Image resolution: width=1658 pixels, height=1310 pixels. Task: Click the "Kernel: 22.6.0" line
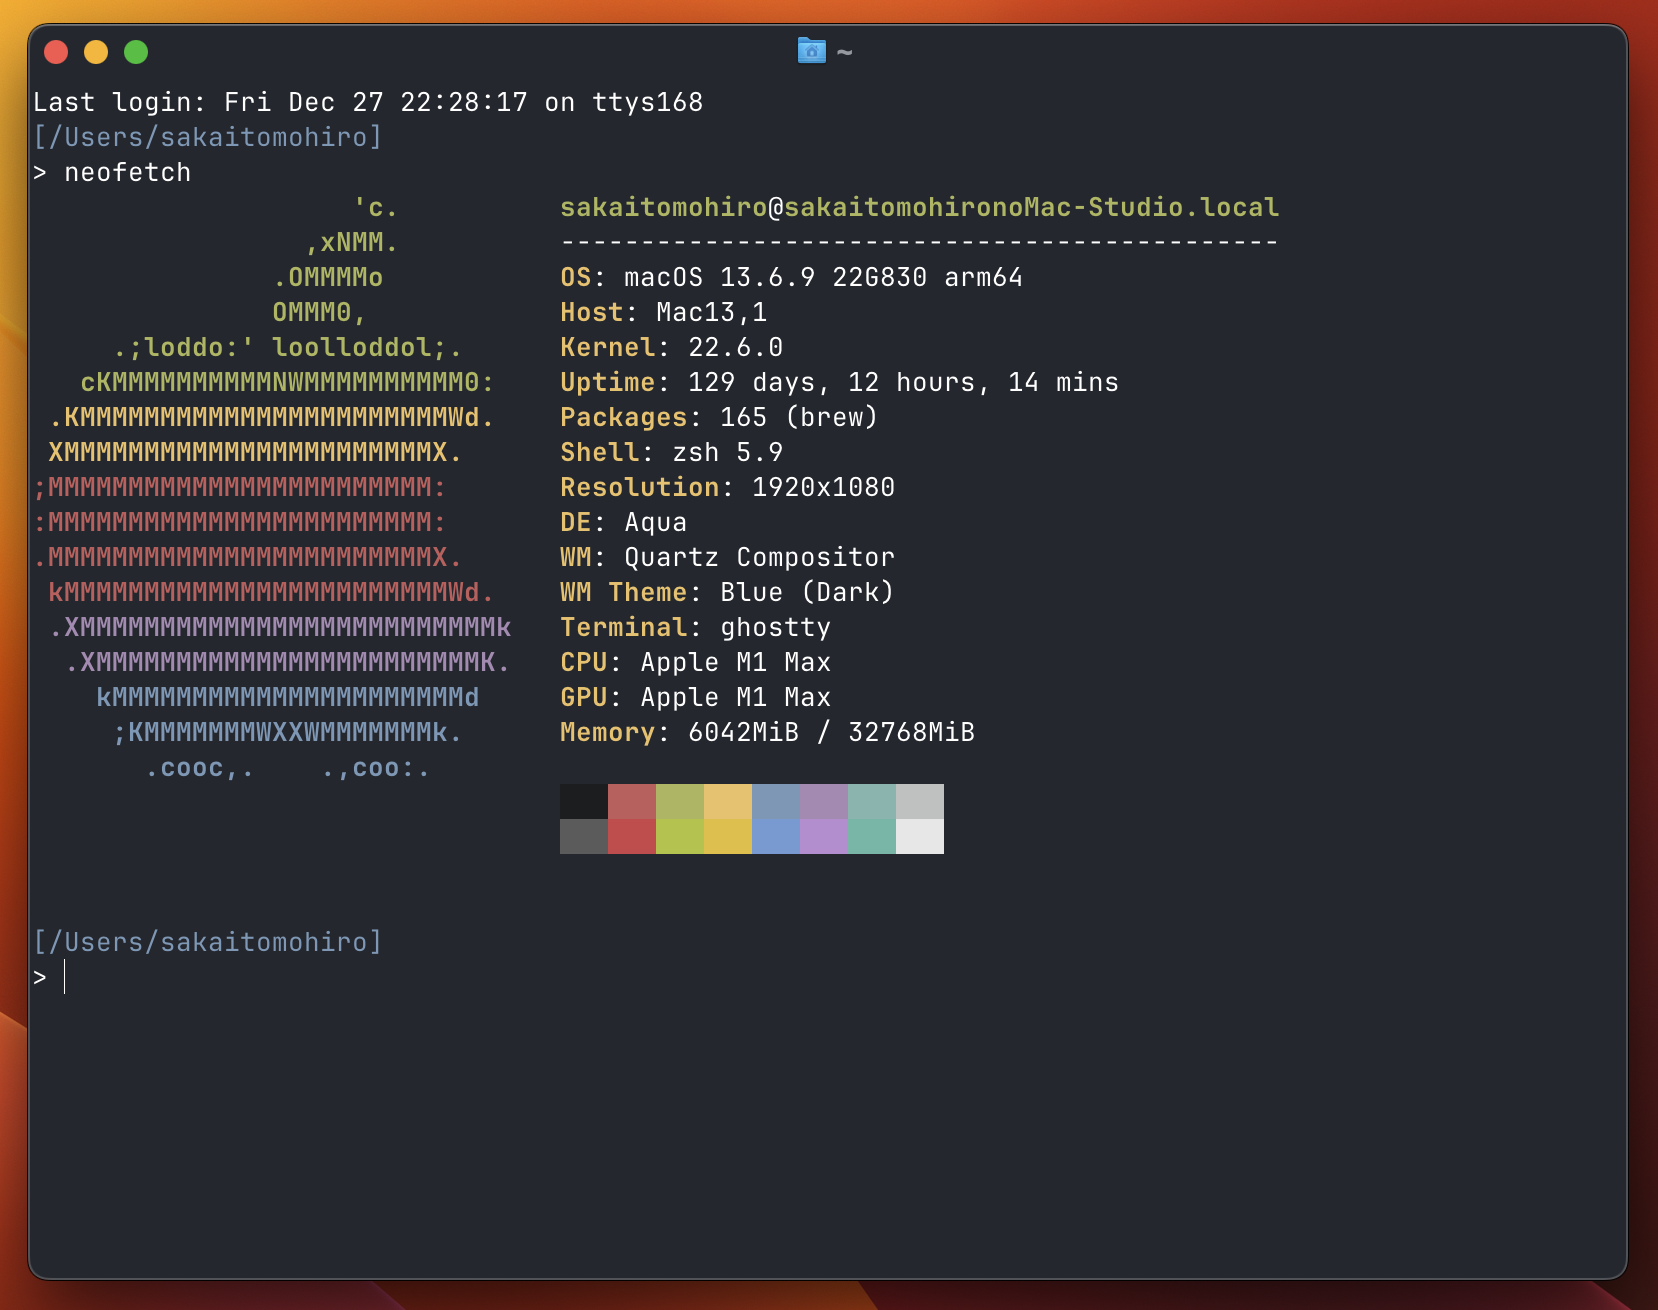click(672, 347)
